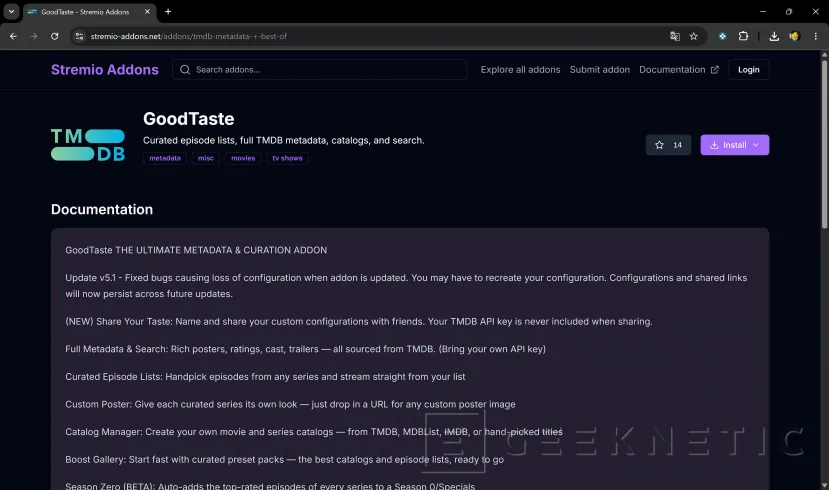Go to Explore all addons

click(520, 70)
